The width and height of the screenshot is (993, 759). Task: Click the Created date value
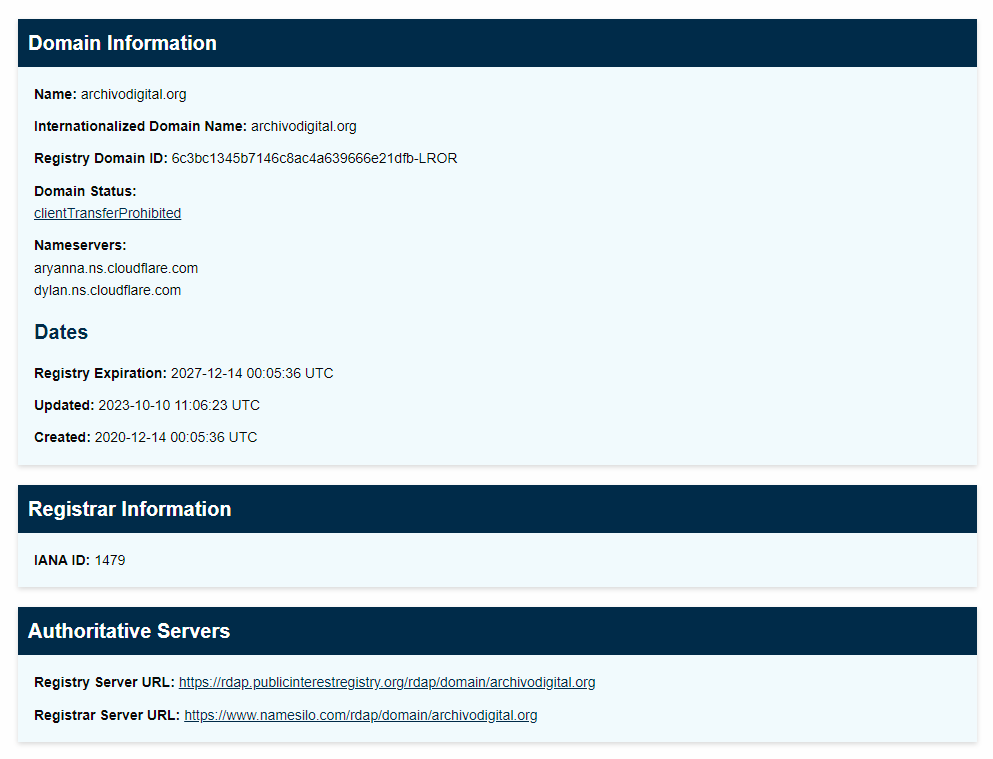(x=176, y=437)
